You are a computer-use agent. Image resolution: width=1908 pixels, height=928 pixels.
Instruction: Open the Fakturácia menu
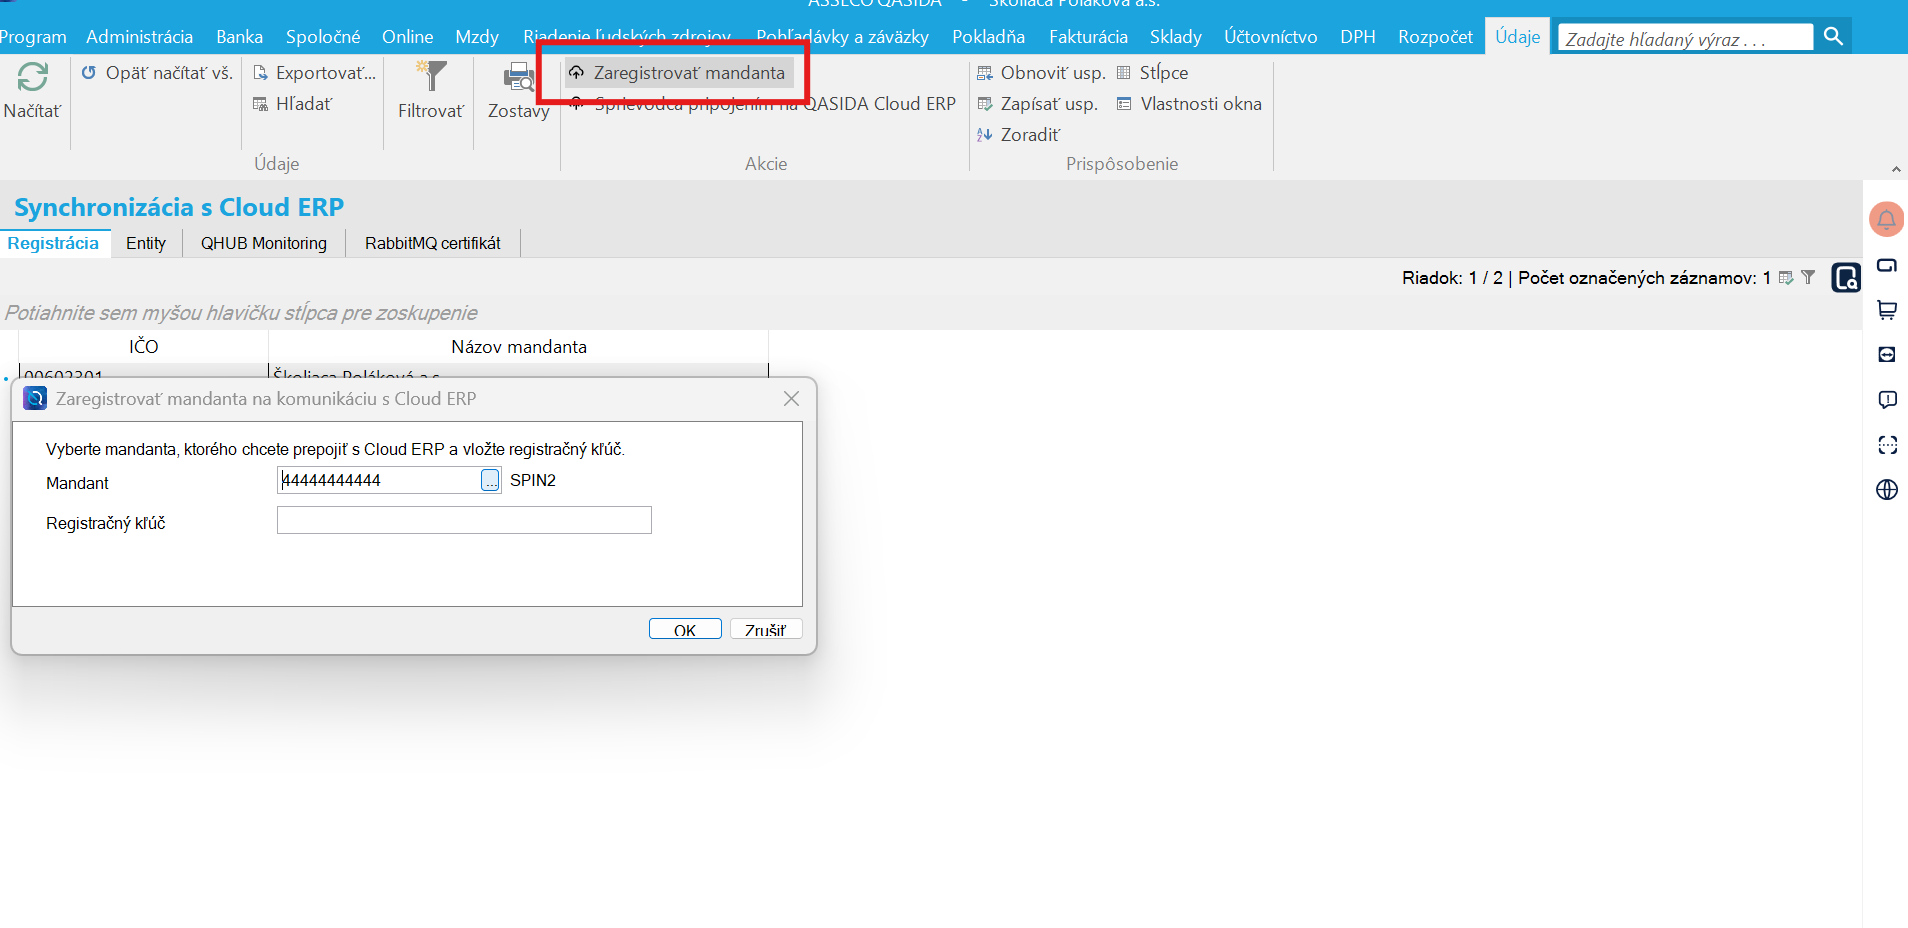(x=1088, y=37)
